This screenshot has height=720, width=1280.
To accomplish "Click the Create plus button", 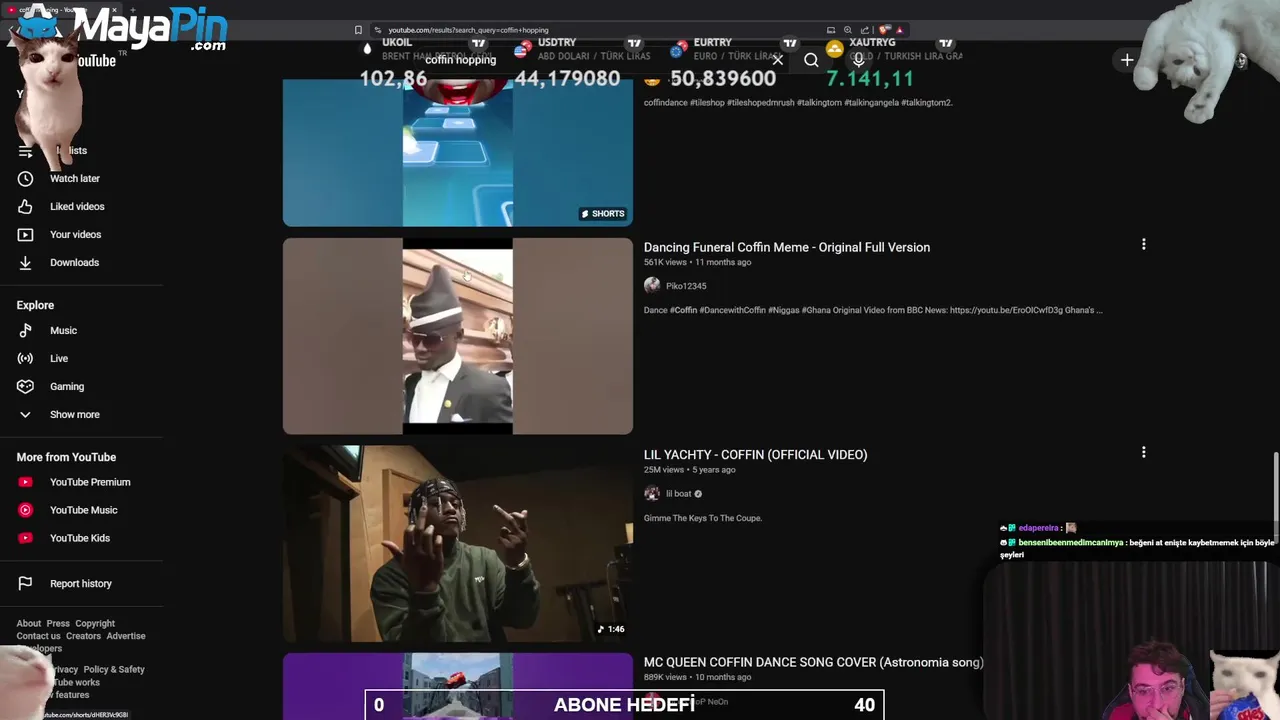I will tap(1127, 60).
